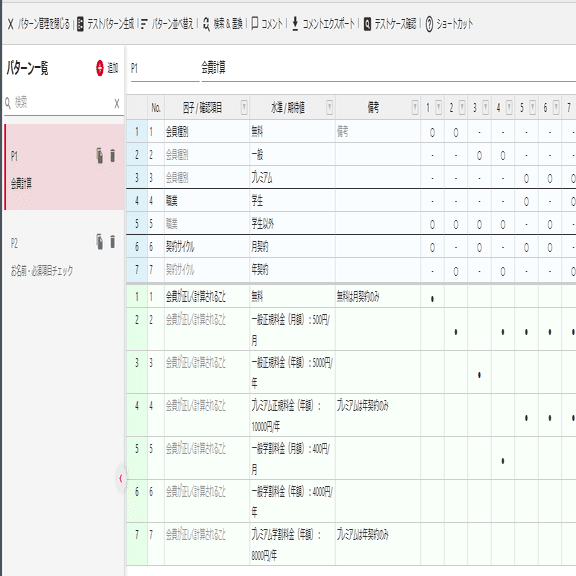Open the 因子/確認項目 column filter dropdown
This screenshot has height=576, width=576.
point(244,108)
